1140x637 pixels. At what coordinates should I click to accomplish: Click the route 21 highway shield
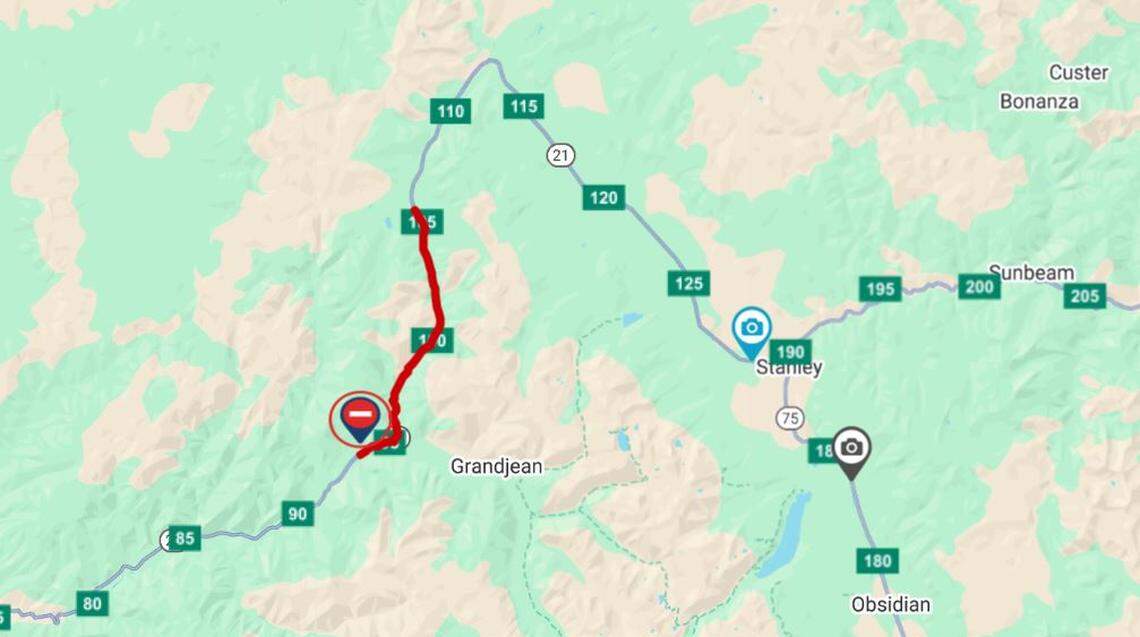[560, 155]
